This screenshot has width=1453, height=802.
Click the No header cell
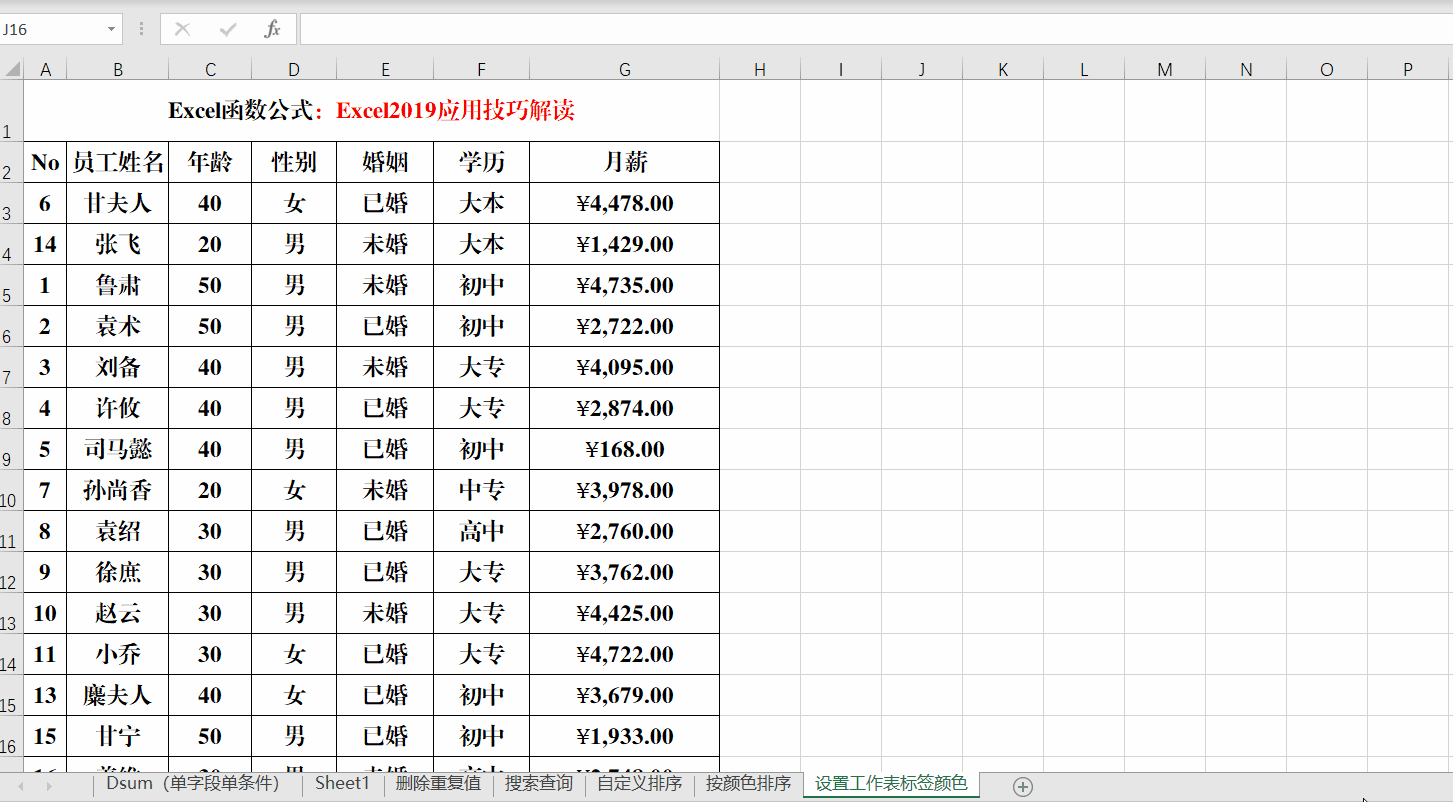coord(45,162)
